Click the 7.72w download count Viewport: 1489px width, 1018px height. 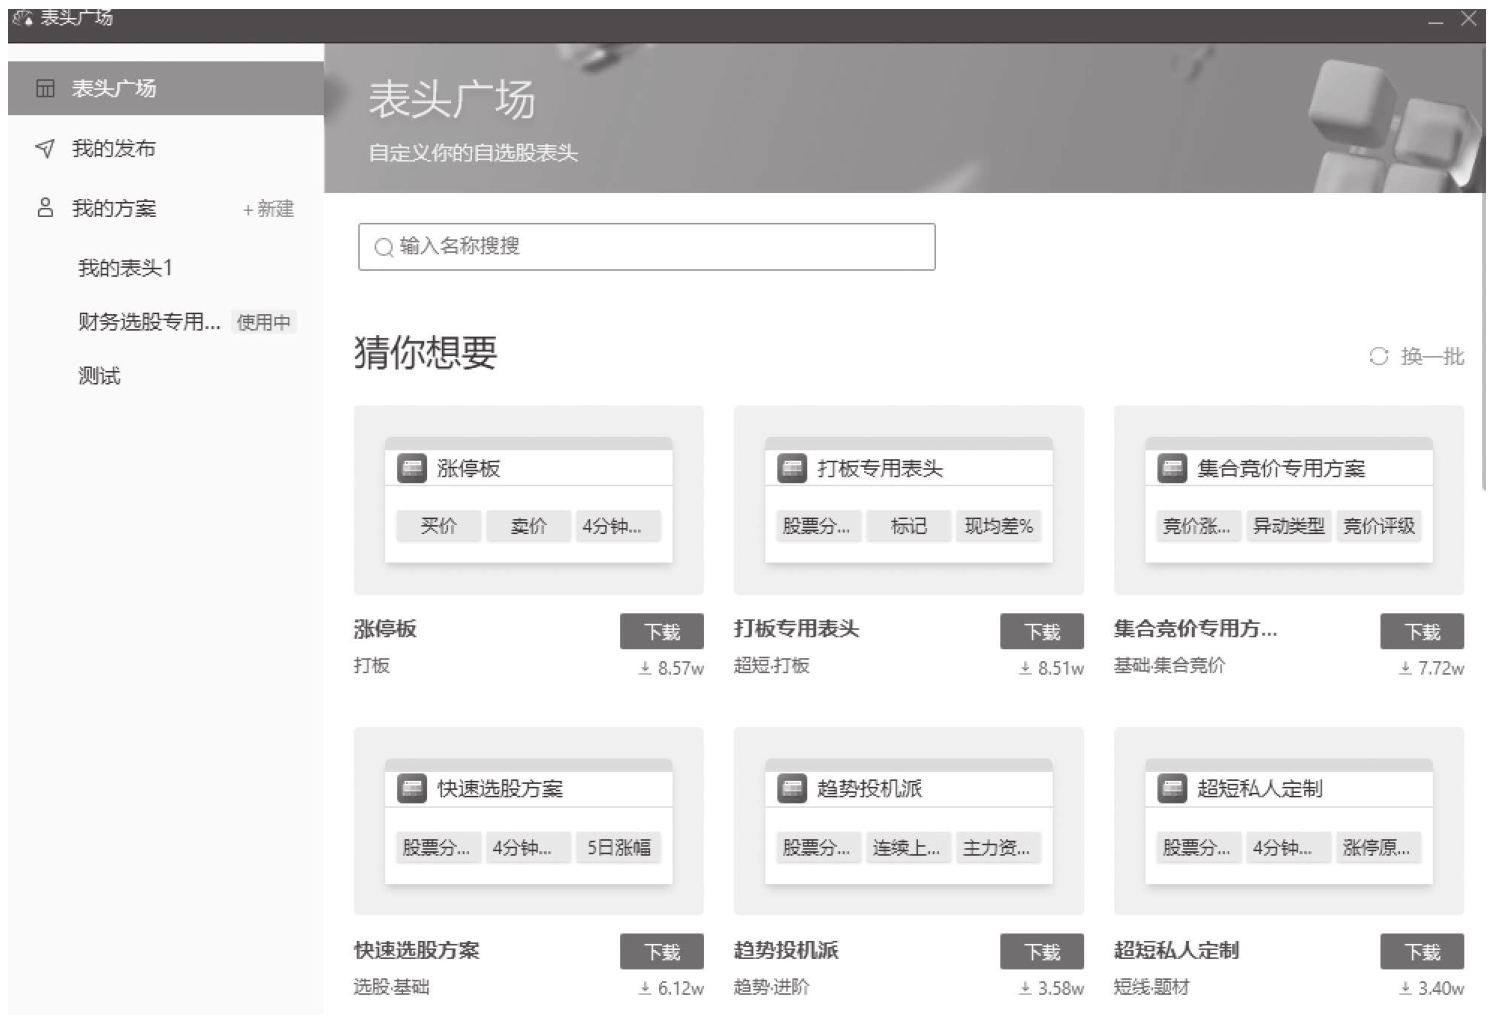pyautogui.click(x=1432, y=668)
